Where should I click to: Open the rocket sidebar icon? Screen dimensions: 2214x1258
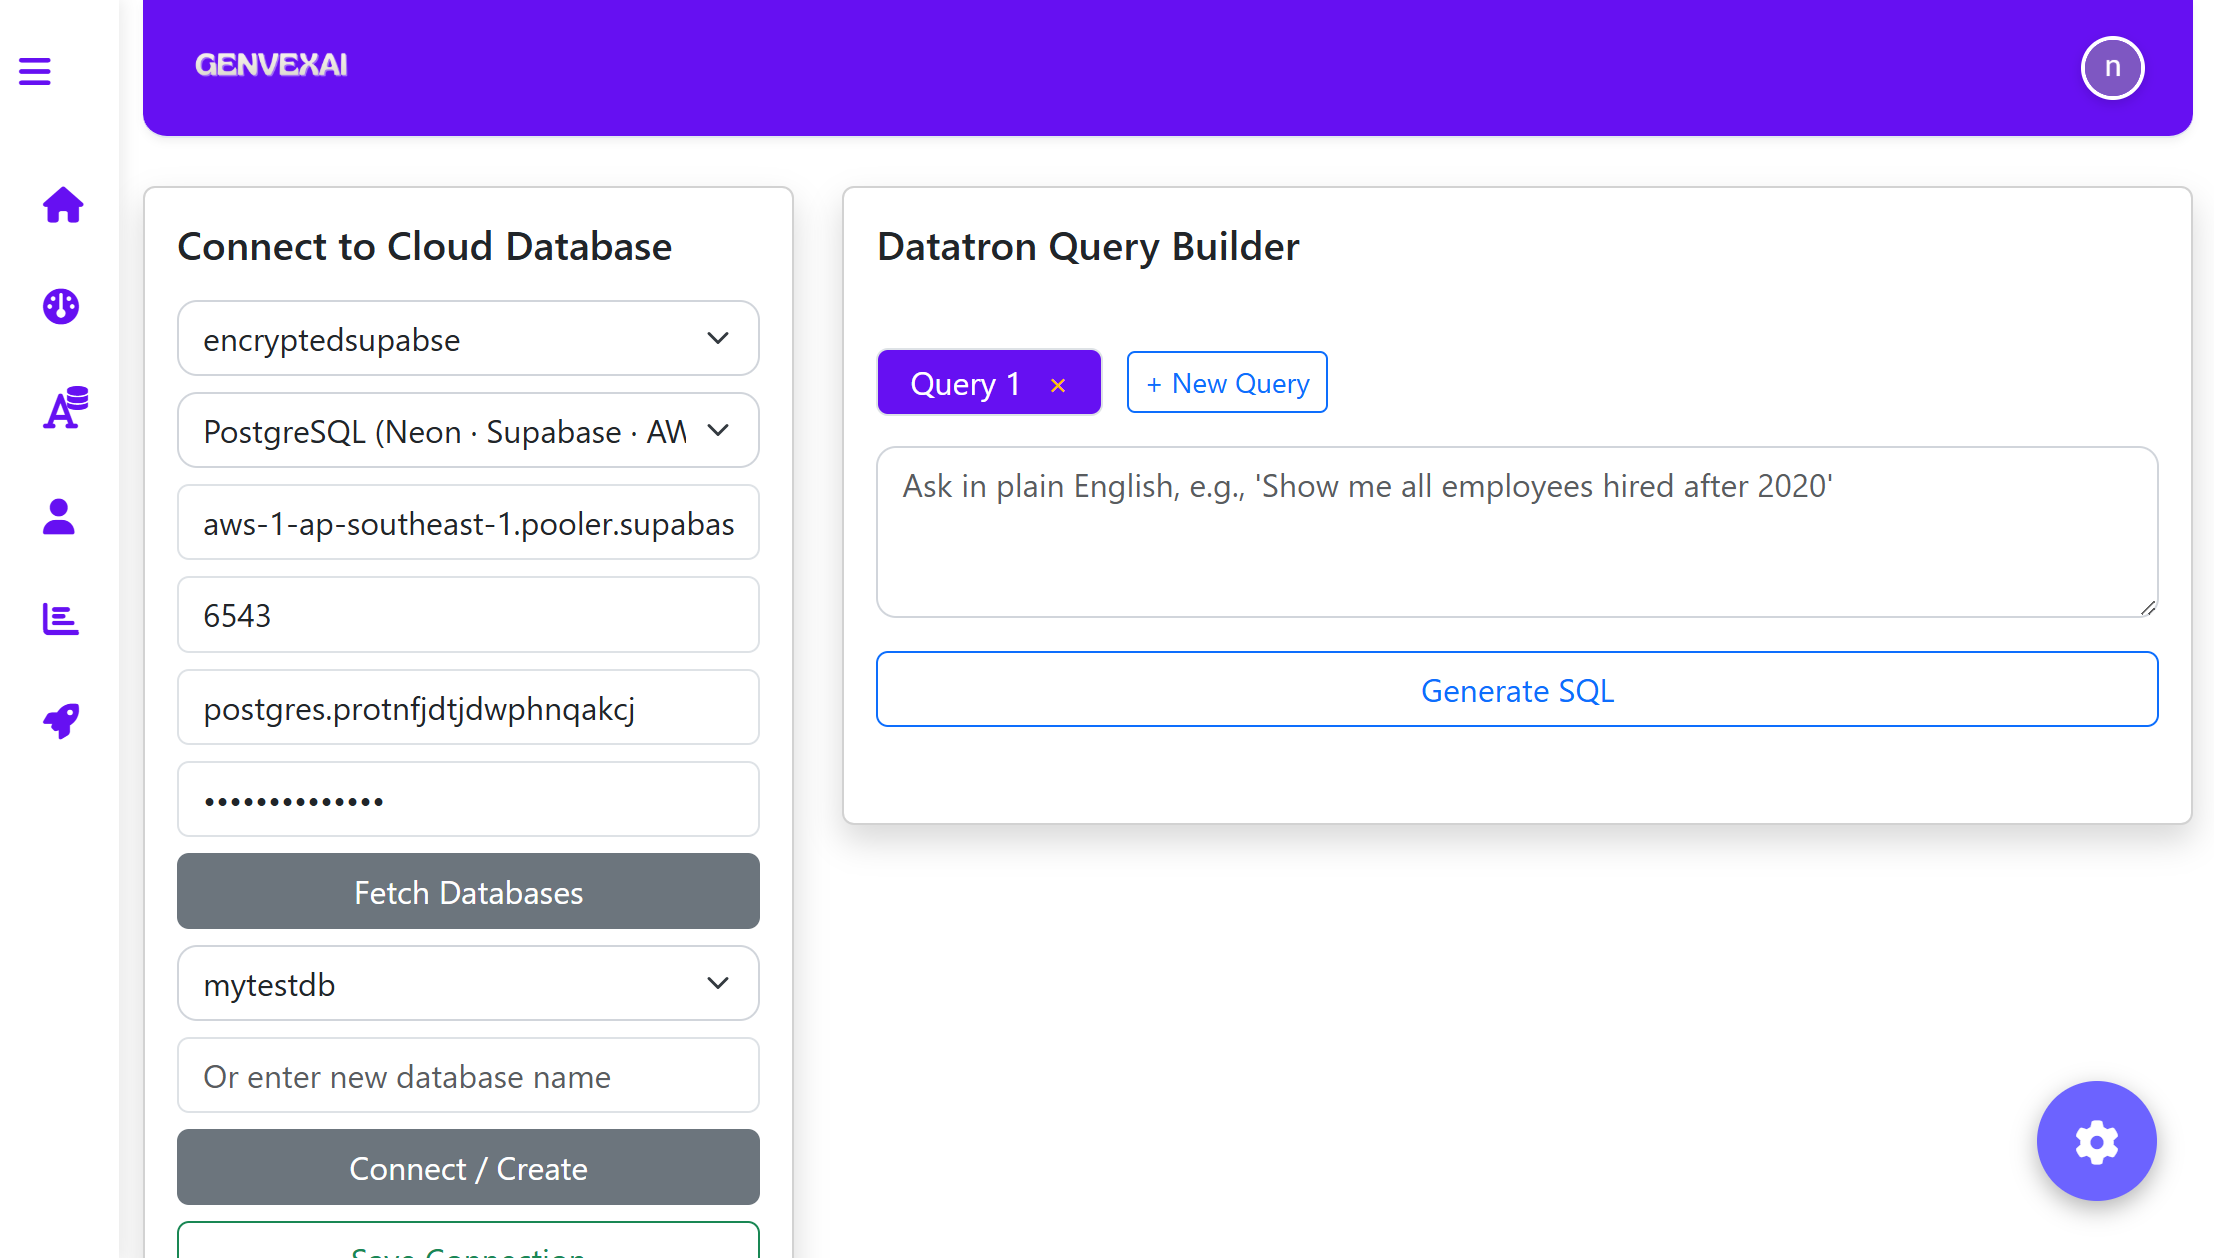tap(61, 720)
